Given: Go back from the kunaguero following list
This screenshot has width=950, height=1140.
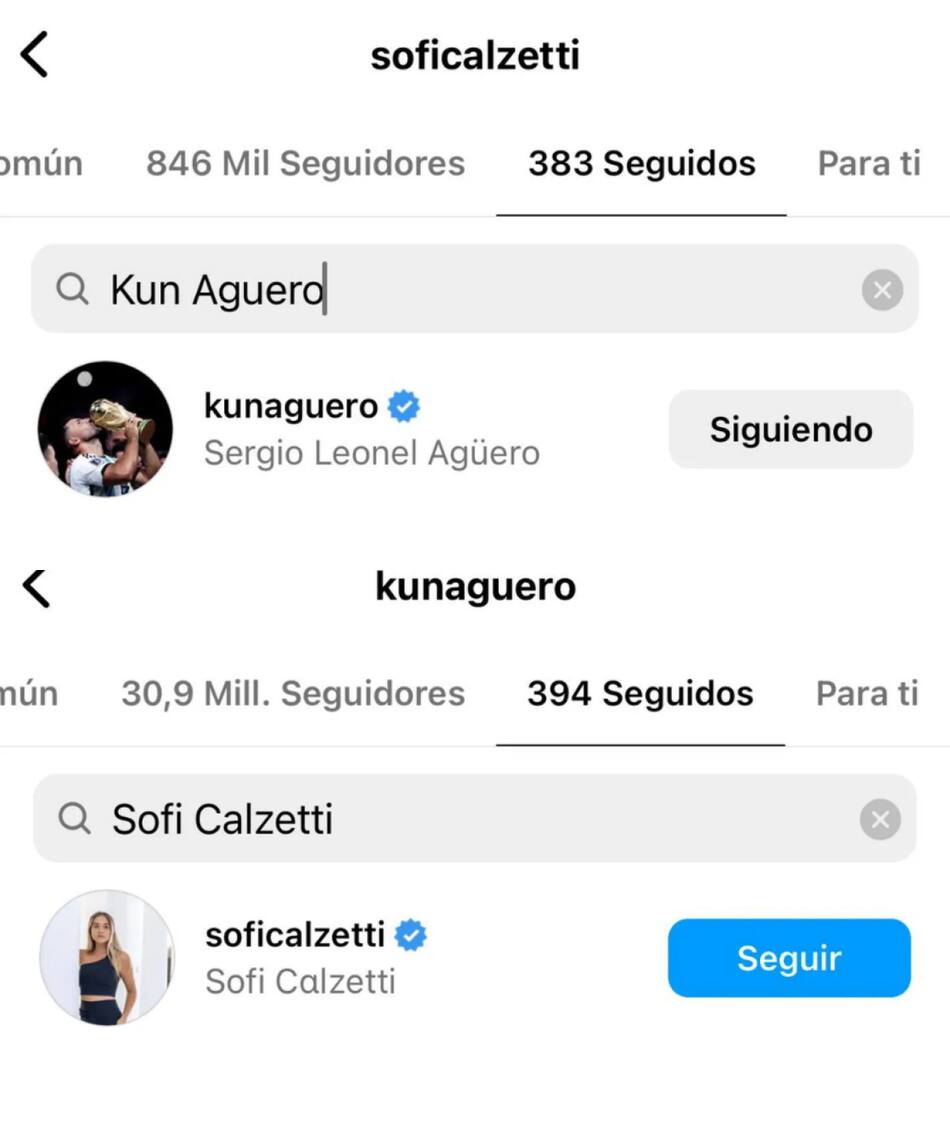Looking at the screenshot, I should point(36,587).
